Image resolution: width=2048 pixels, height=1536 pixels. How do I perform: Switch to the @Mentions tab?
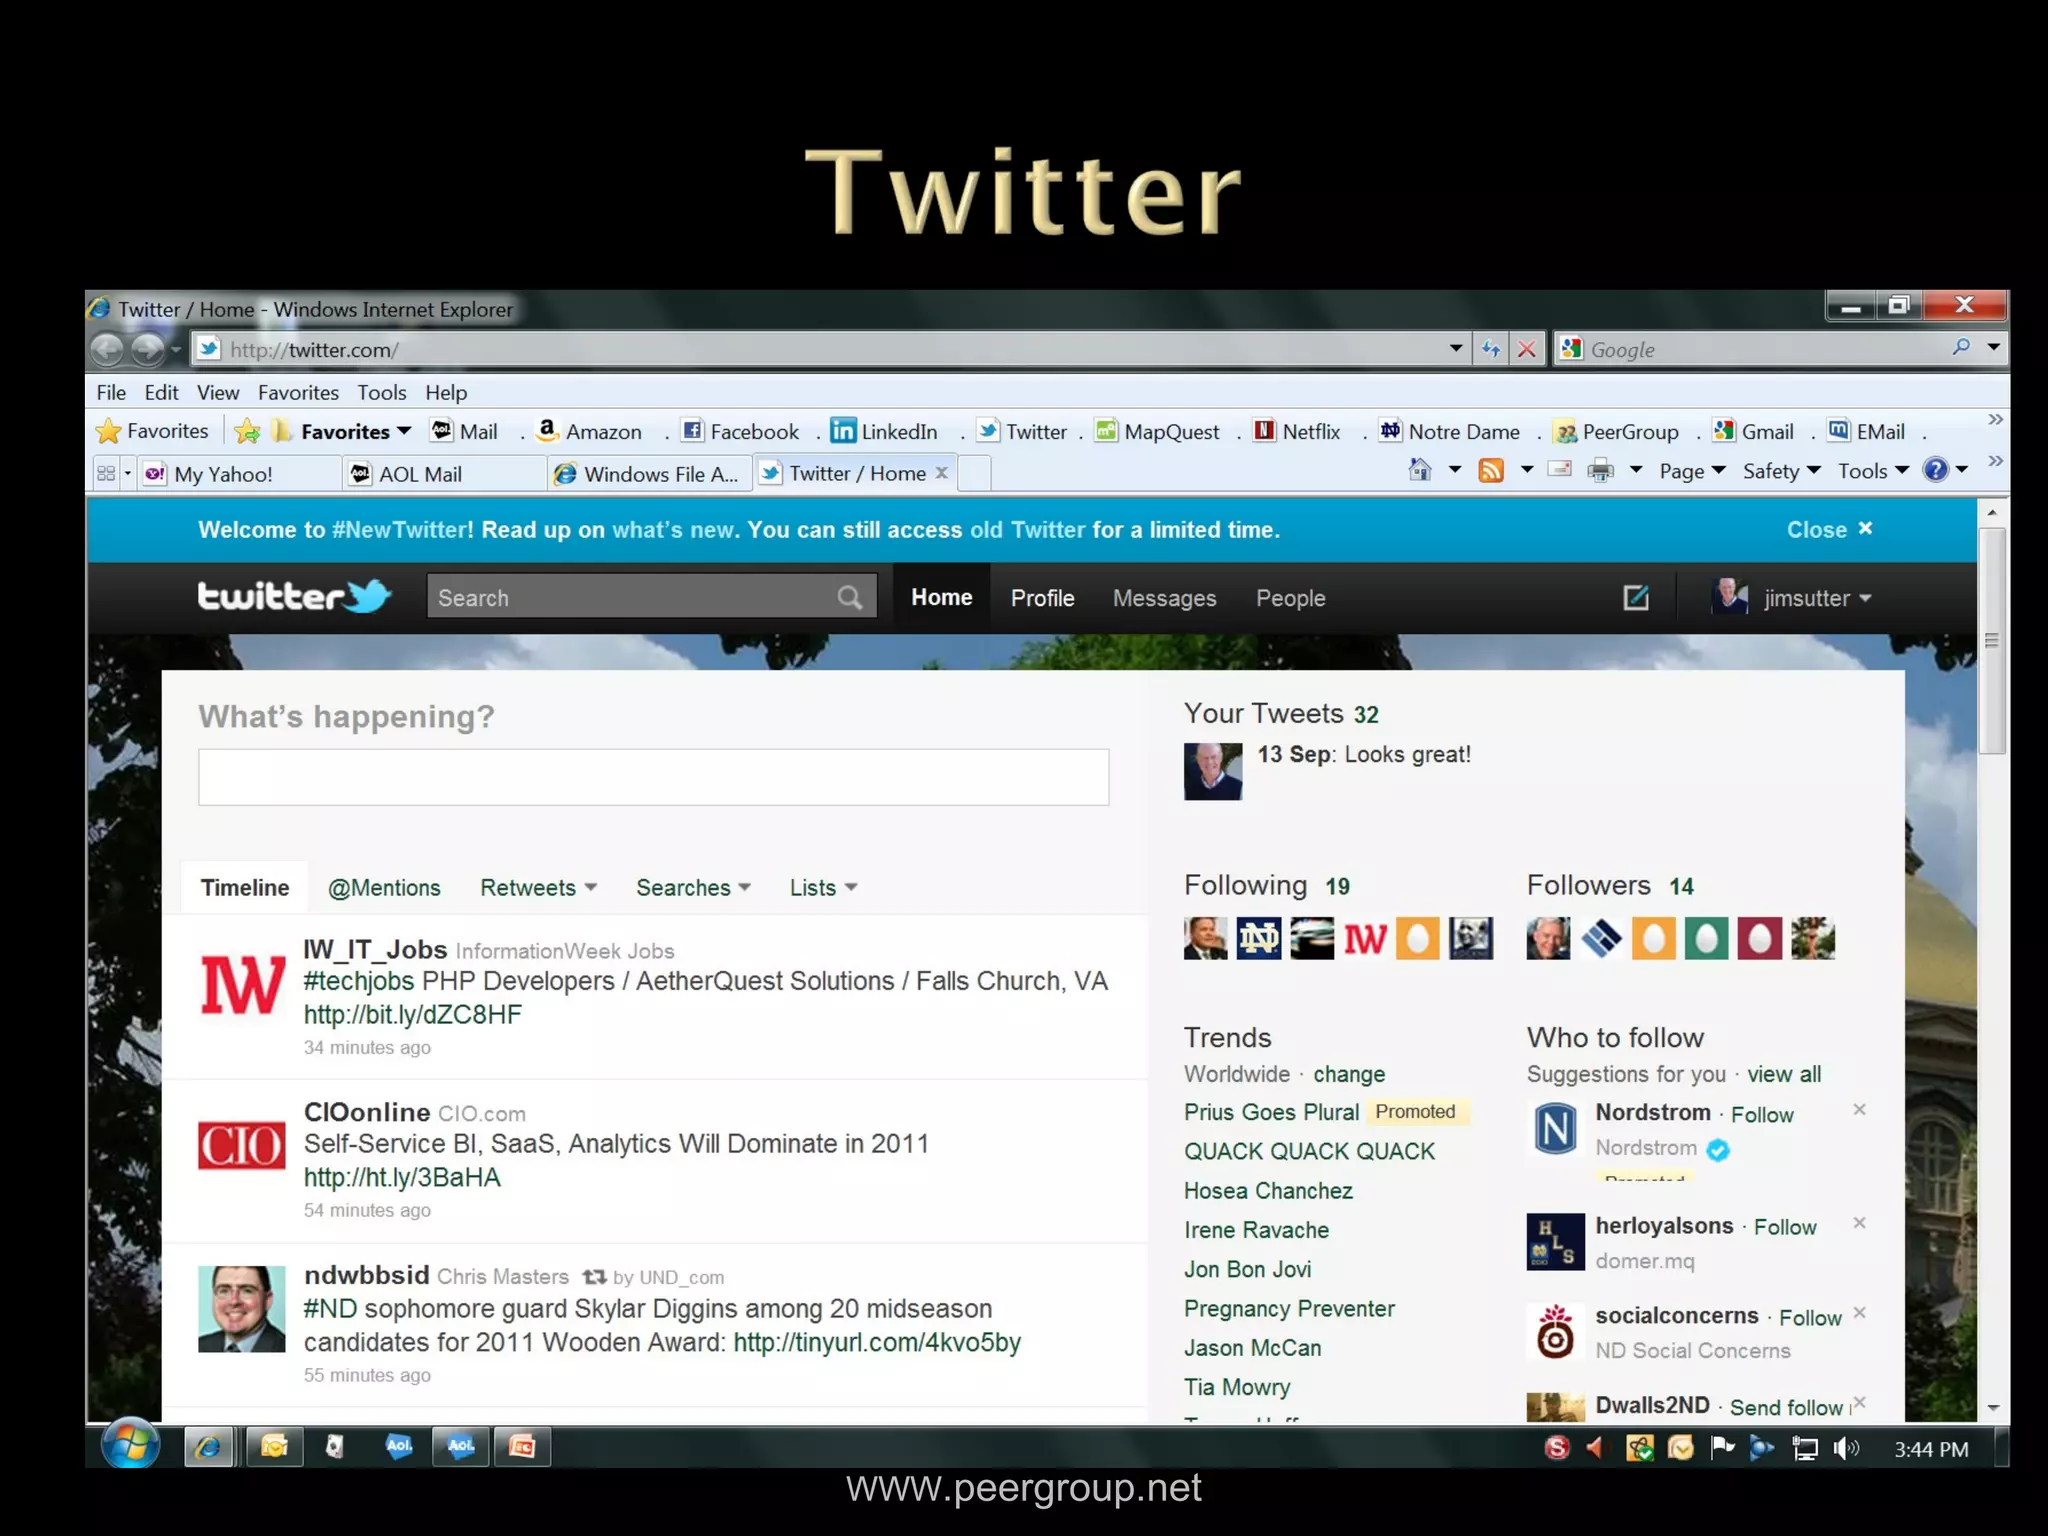pos(384,888)
